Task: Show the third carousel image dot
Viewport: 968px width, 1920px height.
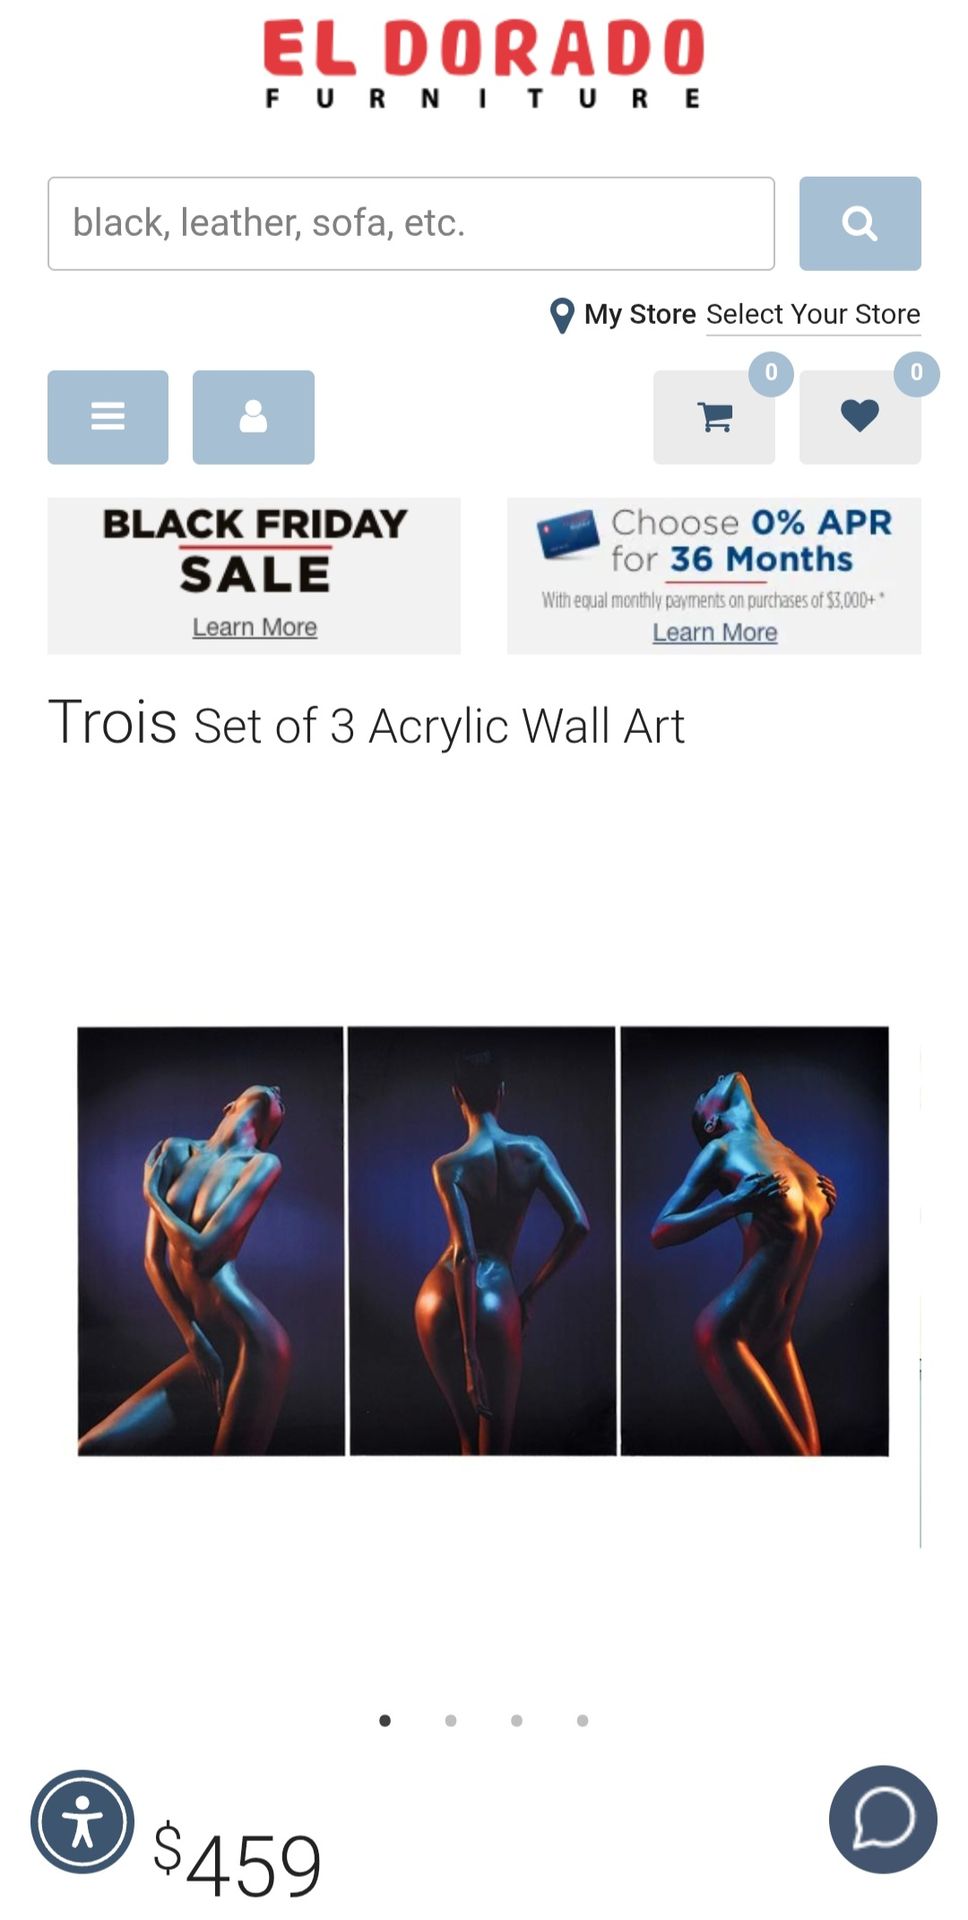Action: (x=516, y=1720)
